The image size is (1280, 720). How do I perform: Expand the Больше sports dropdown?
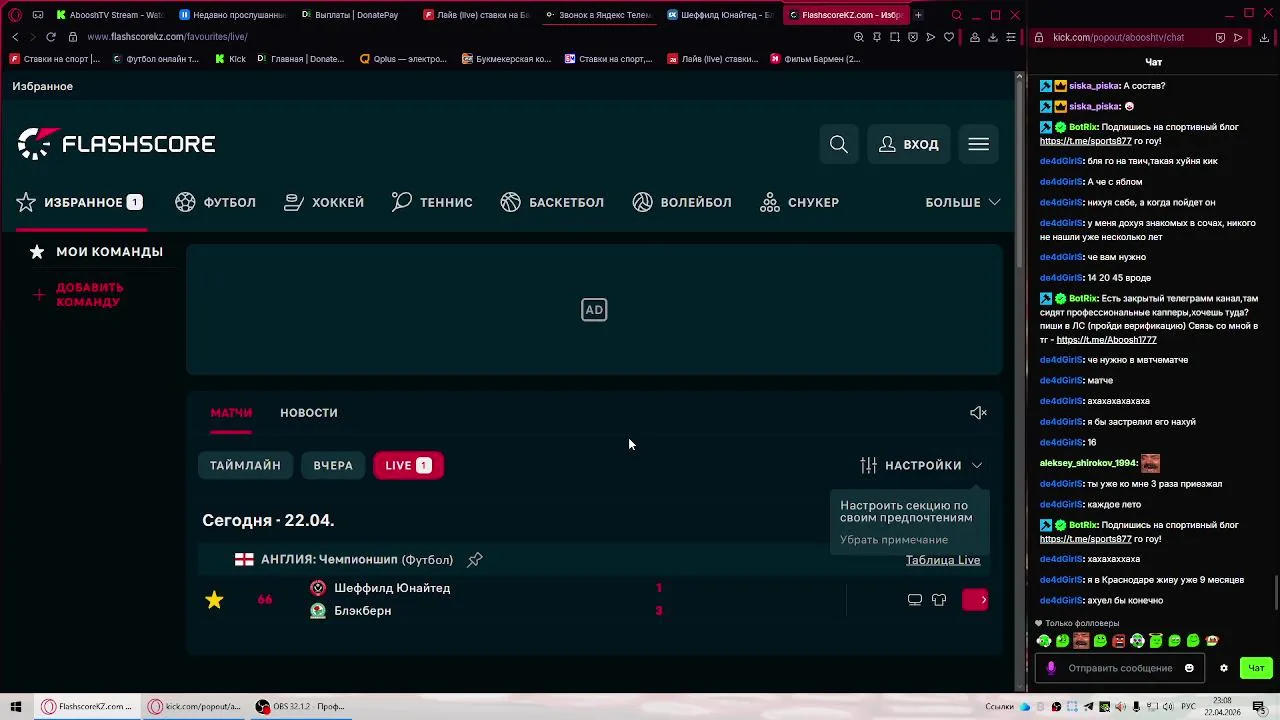962,202
